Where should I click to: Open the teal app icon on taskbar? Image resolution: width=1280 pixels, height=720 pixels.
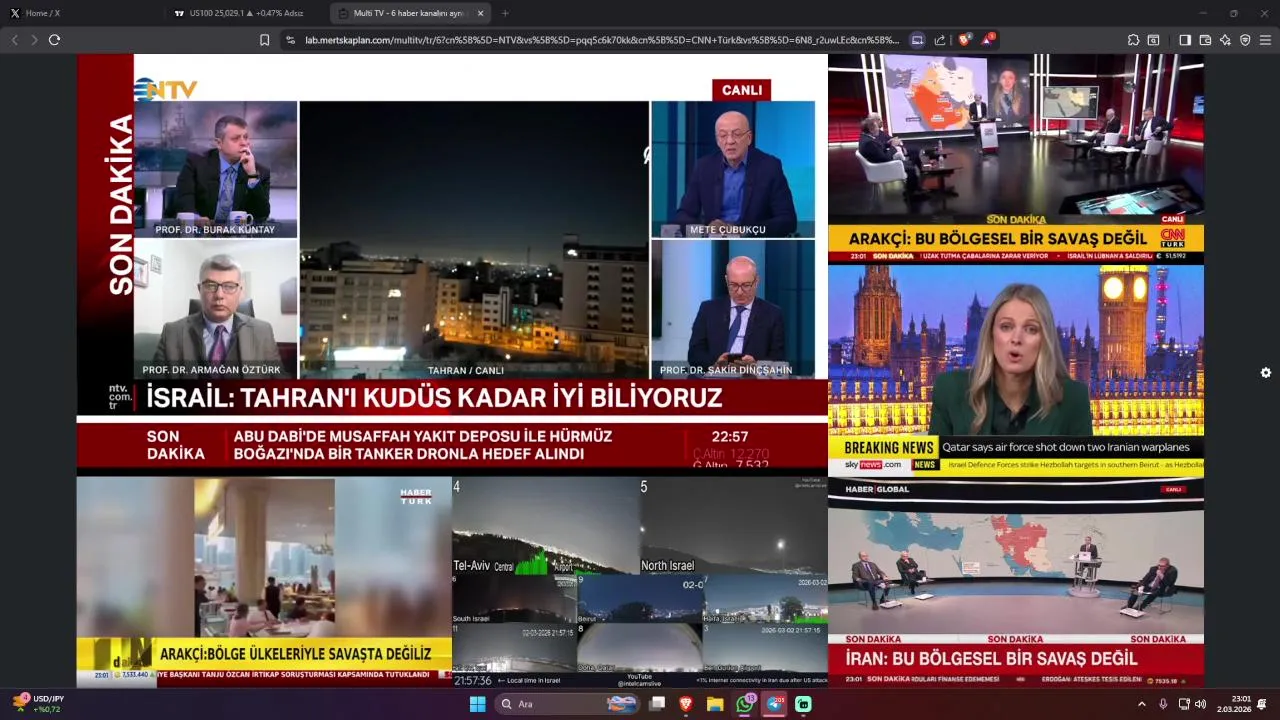[x=803, y=704]
